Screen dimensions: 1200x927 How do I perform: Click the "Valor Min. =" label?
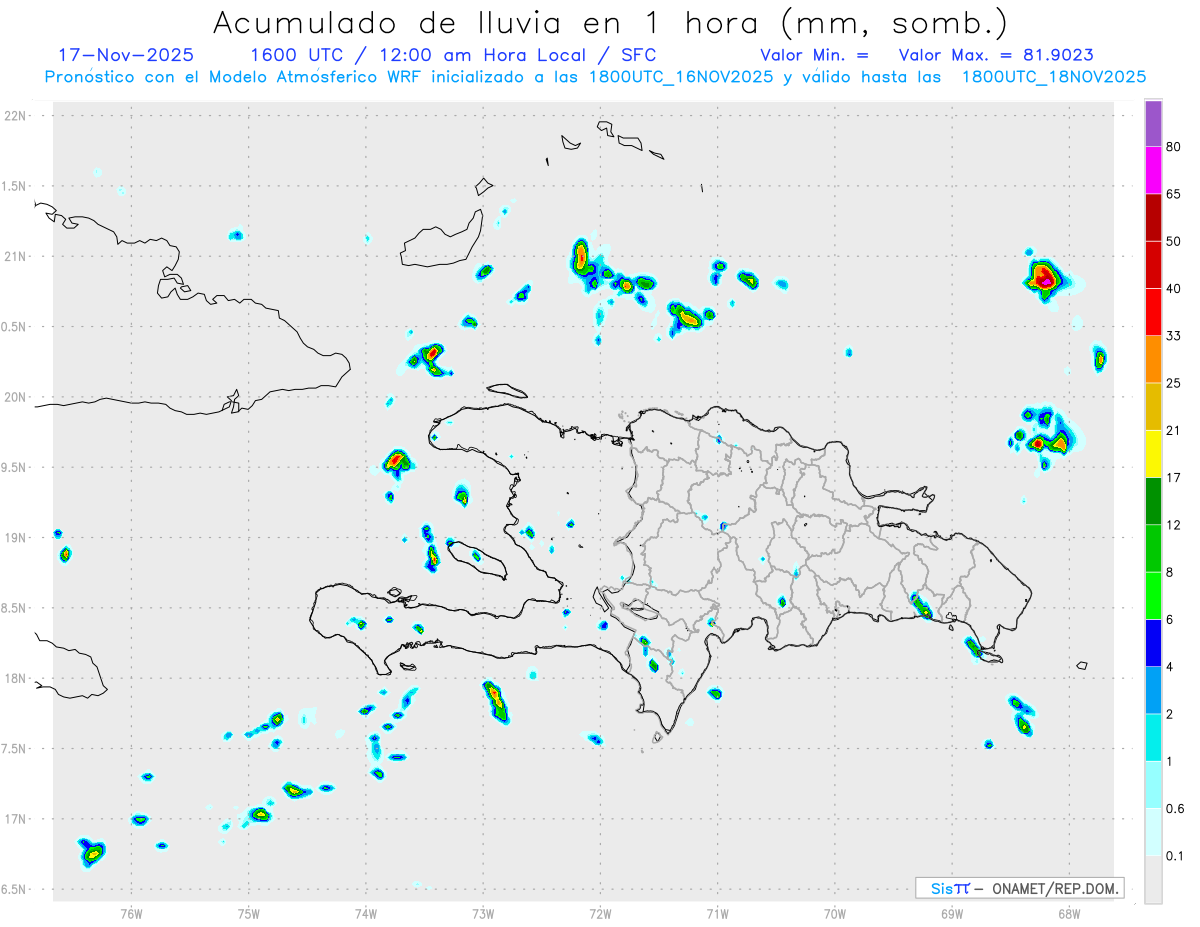[x=814, y=55]
